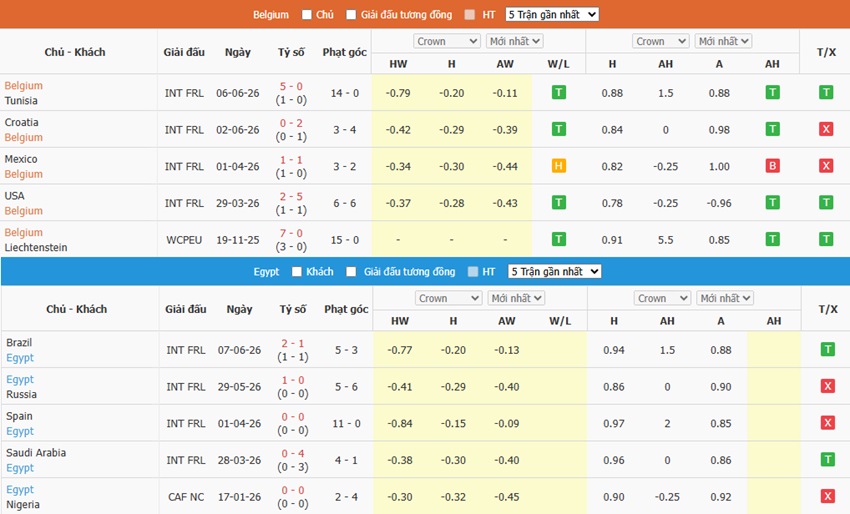Image resolution: width=850 pixels, height=514 pixels.
Task: Click the 7 - 0 score for Belgium-Liechtenstein
Action: tap(291, 233)
